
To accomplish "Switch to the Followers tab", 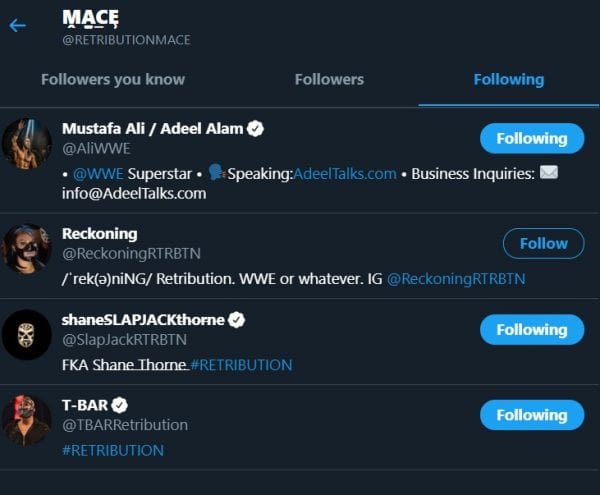I will click(x=329, y=79).
